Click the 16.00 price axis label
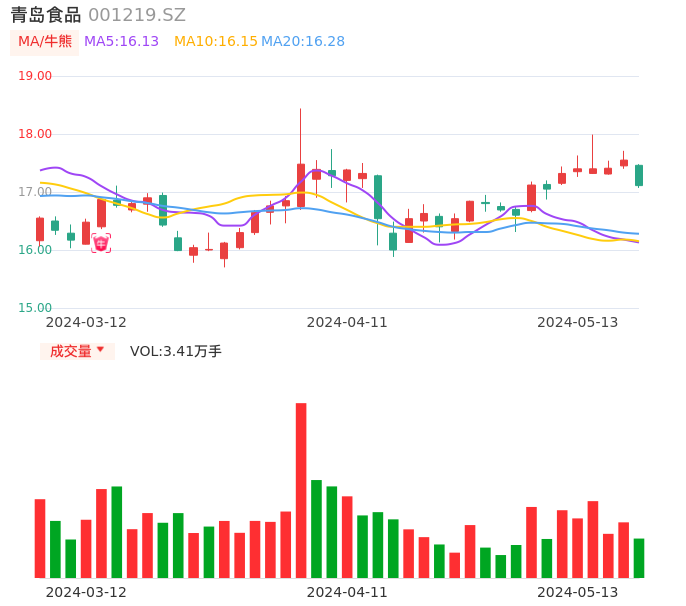Viewport: 686px width, 606px height. (x=35, y=250)
